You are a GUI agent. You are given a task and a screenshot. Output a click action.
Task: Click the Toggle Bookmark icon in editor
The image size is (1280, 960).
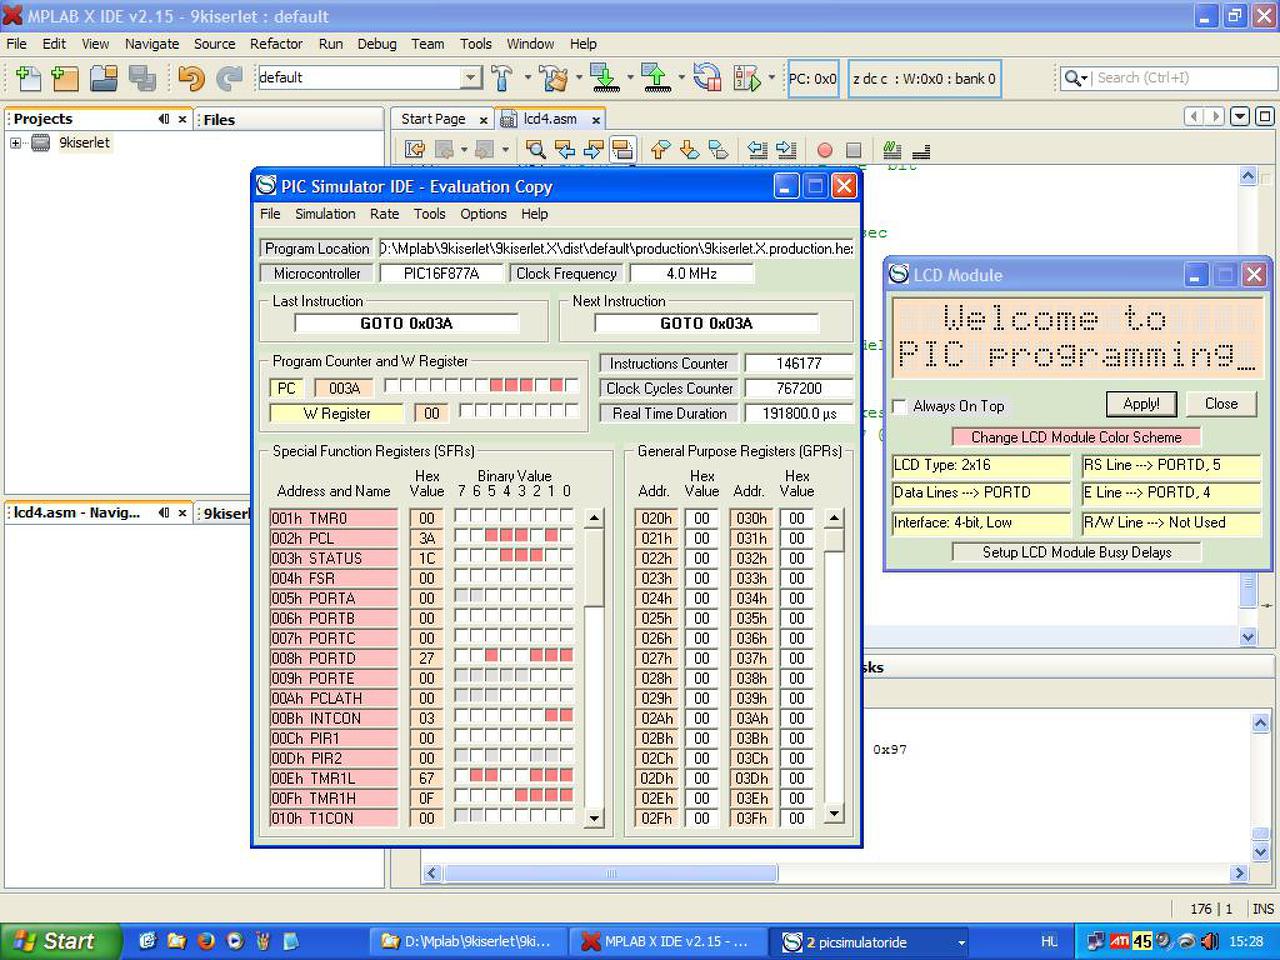(718, 150)
